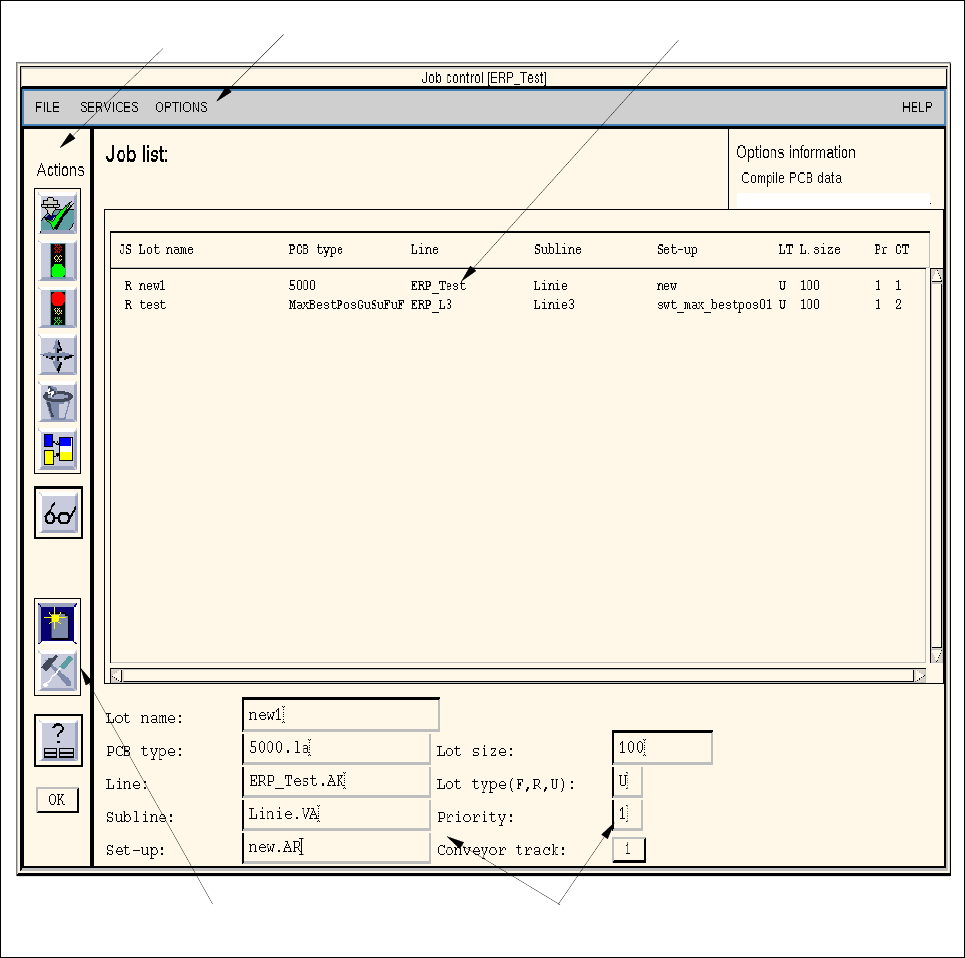Click the Lot size input field
The image size is (965, 958).
(x=662, y=748)
